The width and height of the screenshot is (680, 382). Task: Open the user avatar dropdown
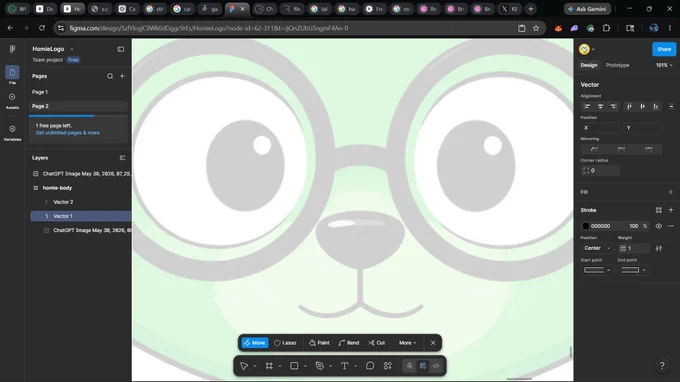pos(587,49)
